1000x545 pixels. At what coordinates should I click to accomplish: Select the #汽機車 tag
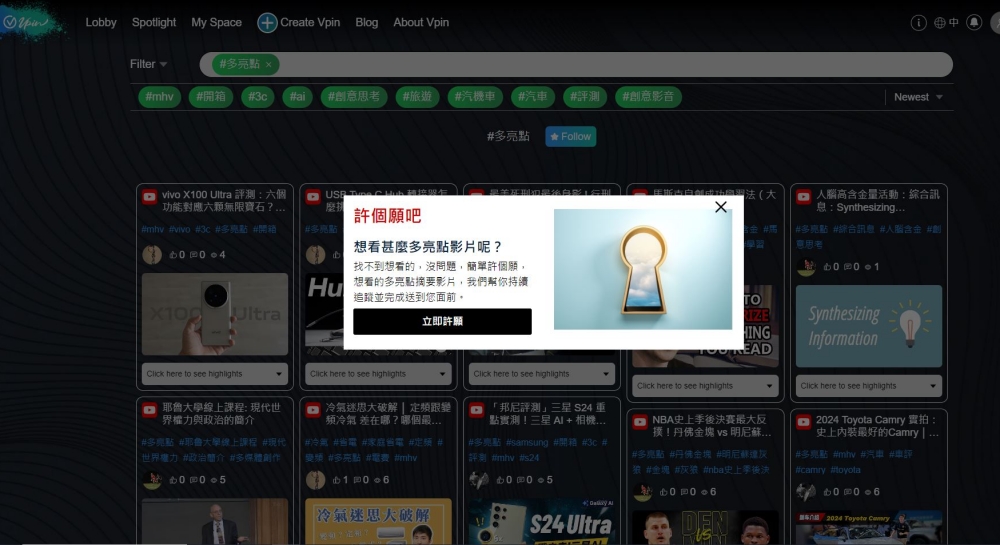pos(474,97)
